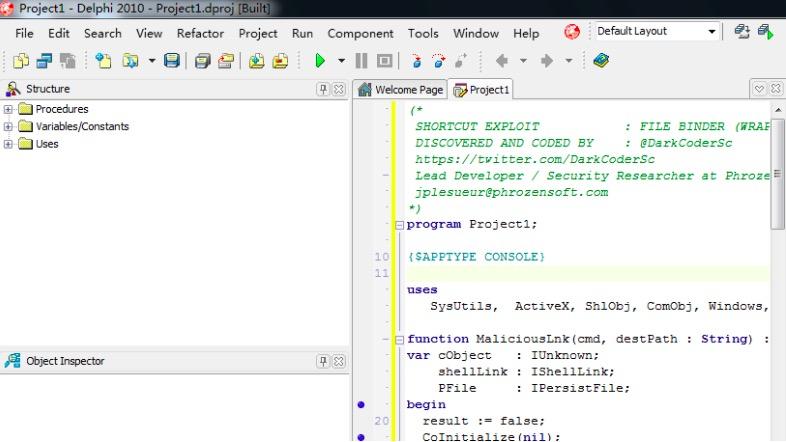Click the Open file toolbar icon
The width and height of the screenshot is (786, 442).
[x=130, y=61]
